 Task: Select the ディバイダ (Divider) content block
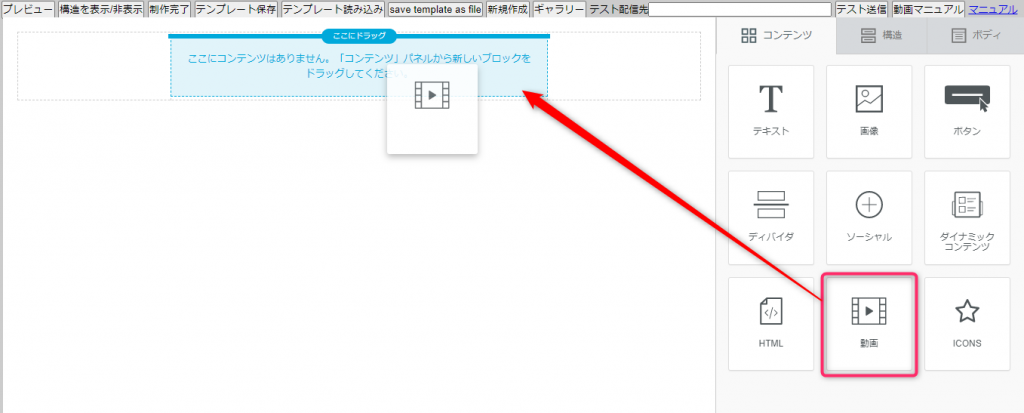tap(771, 218)
